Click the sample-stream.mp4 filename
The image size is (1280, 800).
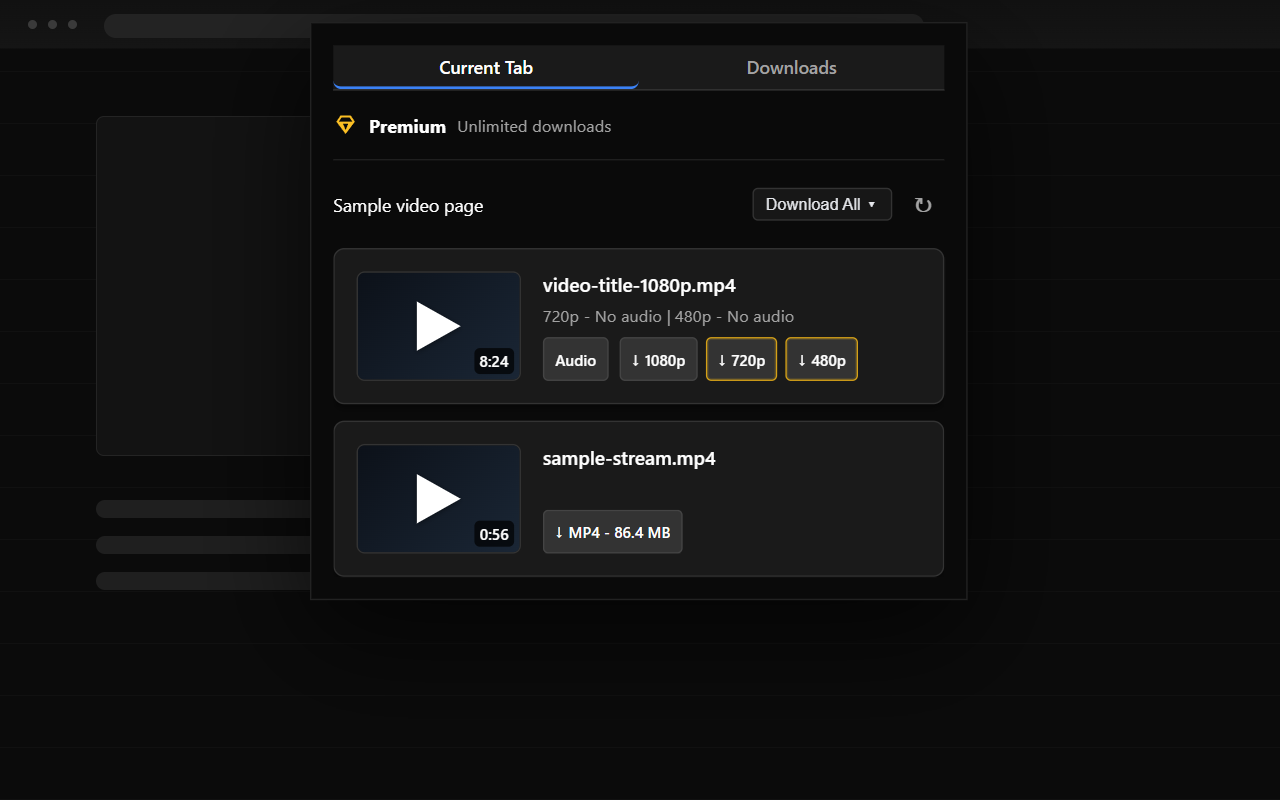629,459
